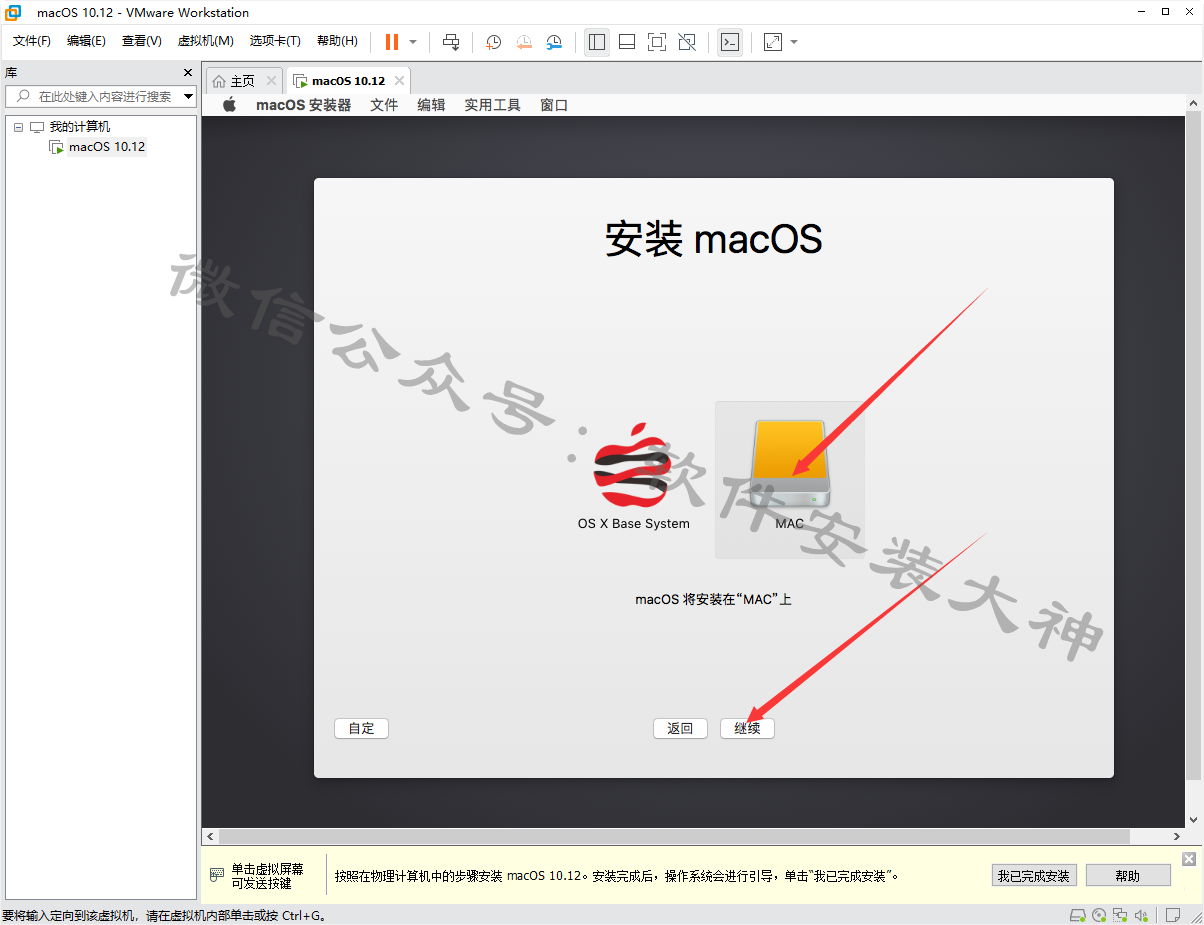
Task: Select 我的计算机 in the library tree
Action: click(x=80, y=127)
